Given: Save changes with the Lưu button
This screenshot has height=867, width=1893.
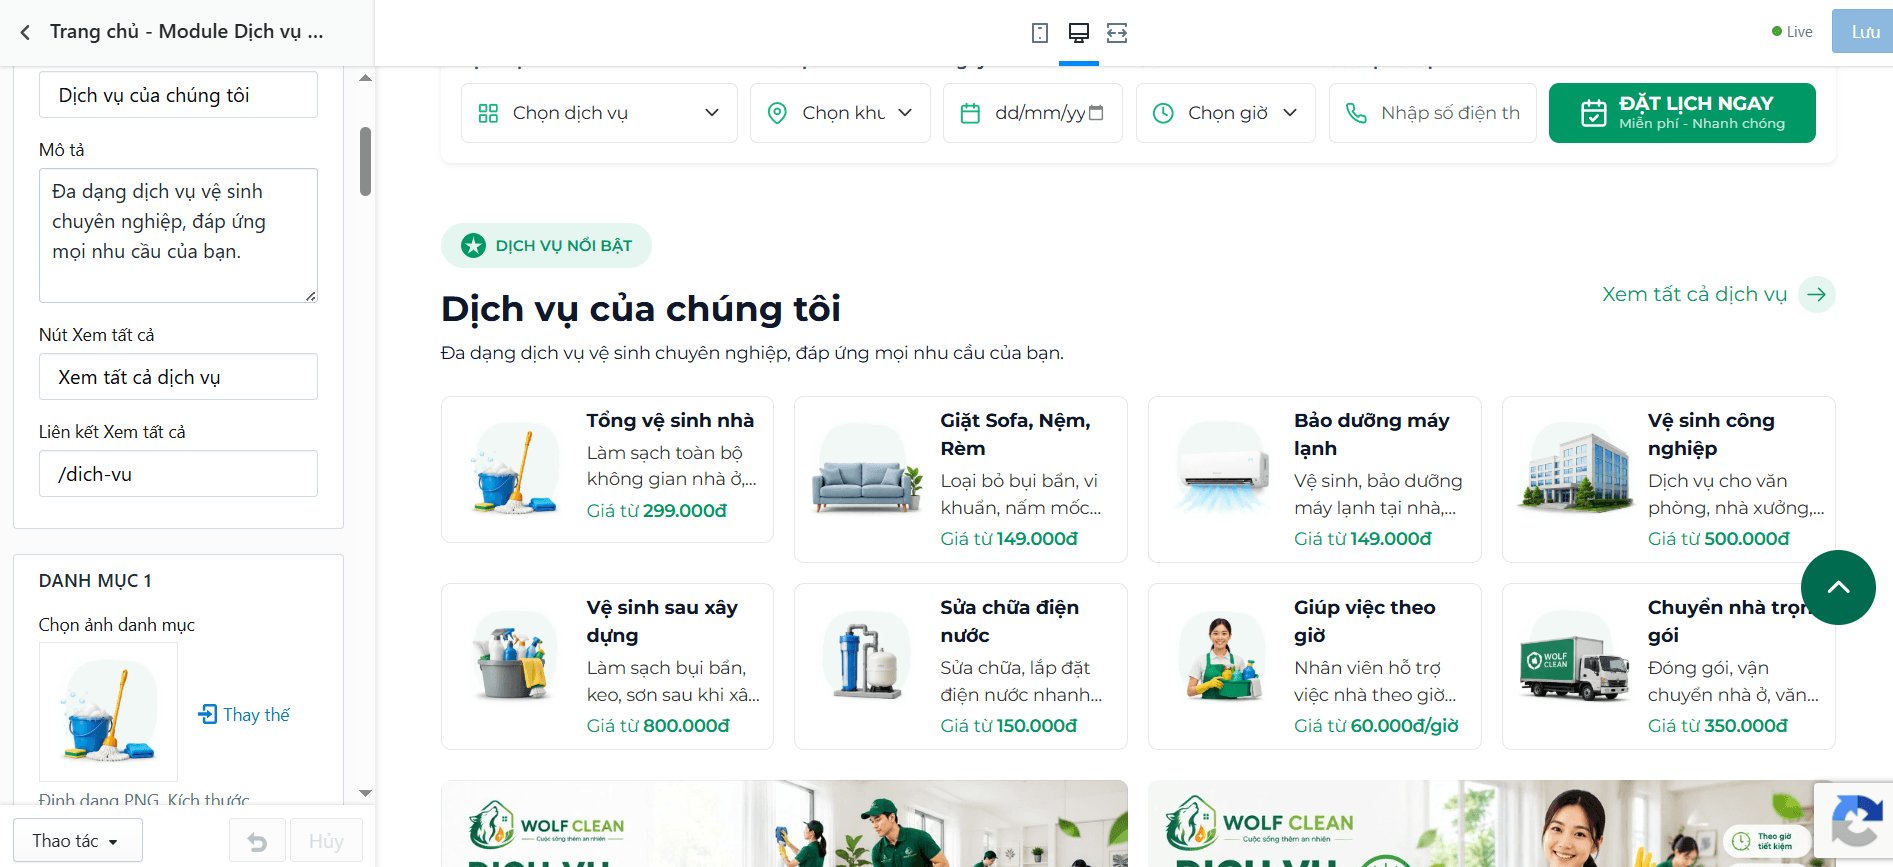Looking at the screenshot, I should (1862, 32).
